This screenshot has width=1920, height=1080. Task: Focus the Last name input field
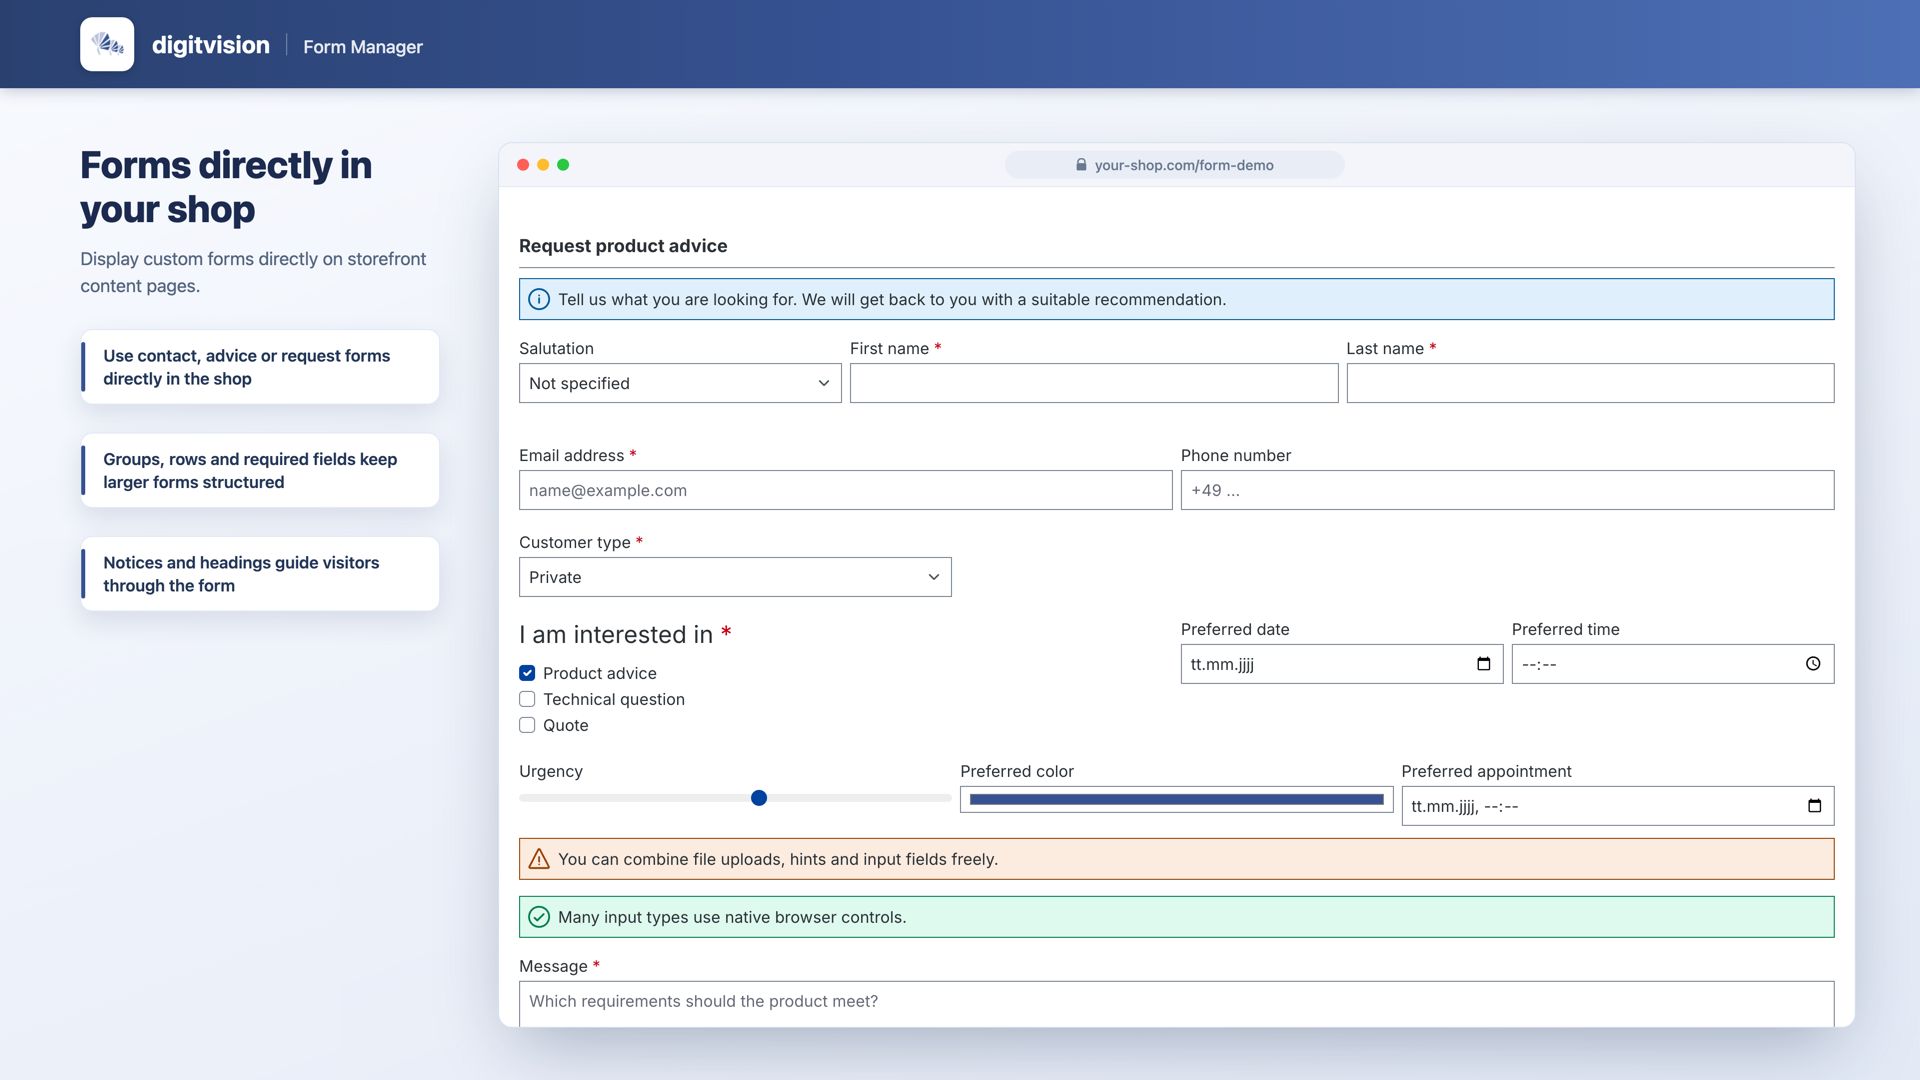(x=1590, y=383)
